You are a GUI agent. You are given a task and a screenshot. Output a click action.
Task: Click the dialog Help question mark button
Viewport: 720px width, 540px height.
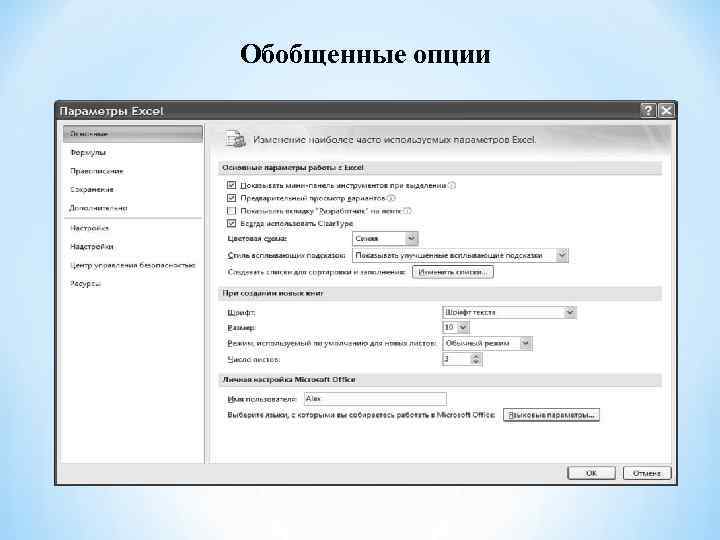[648, 111]
